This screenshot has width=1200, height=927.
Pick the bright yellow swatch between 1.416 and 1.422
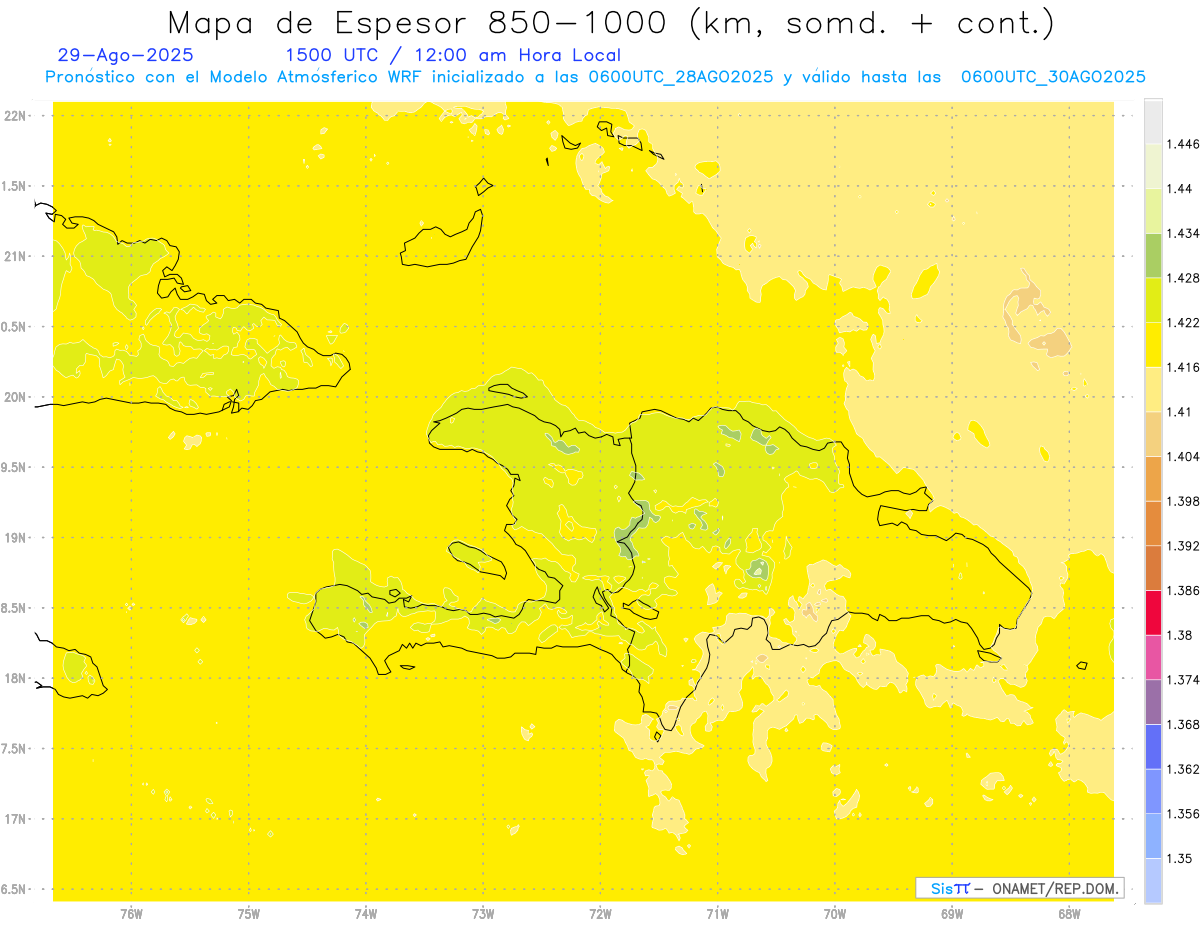[1153, 345]
